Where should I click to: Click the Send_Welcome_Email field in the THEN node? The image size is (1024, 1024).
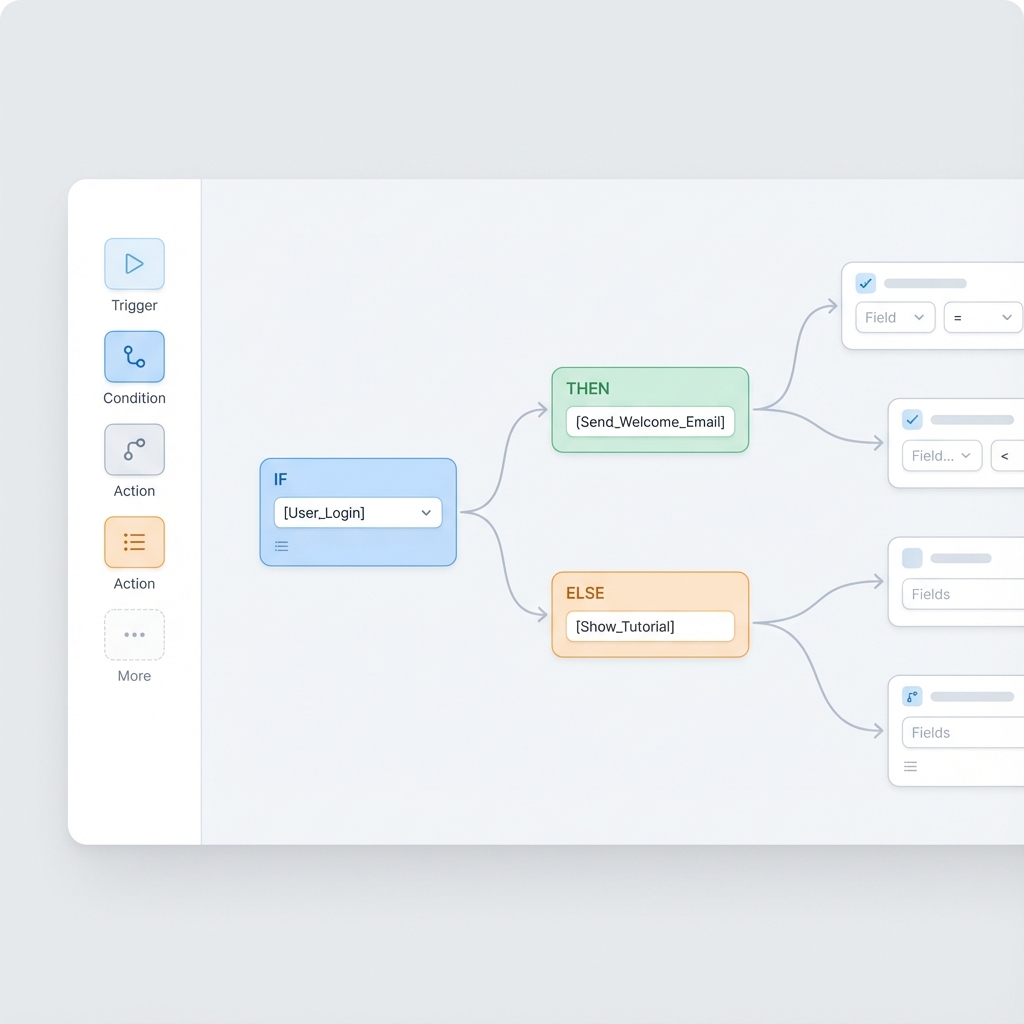click(649, 422)
